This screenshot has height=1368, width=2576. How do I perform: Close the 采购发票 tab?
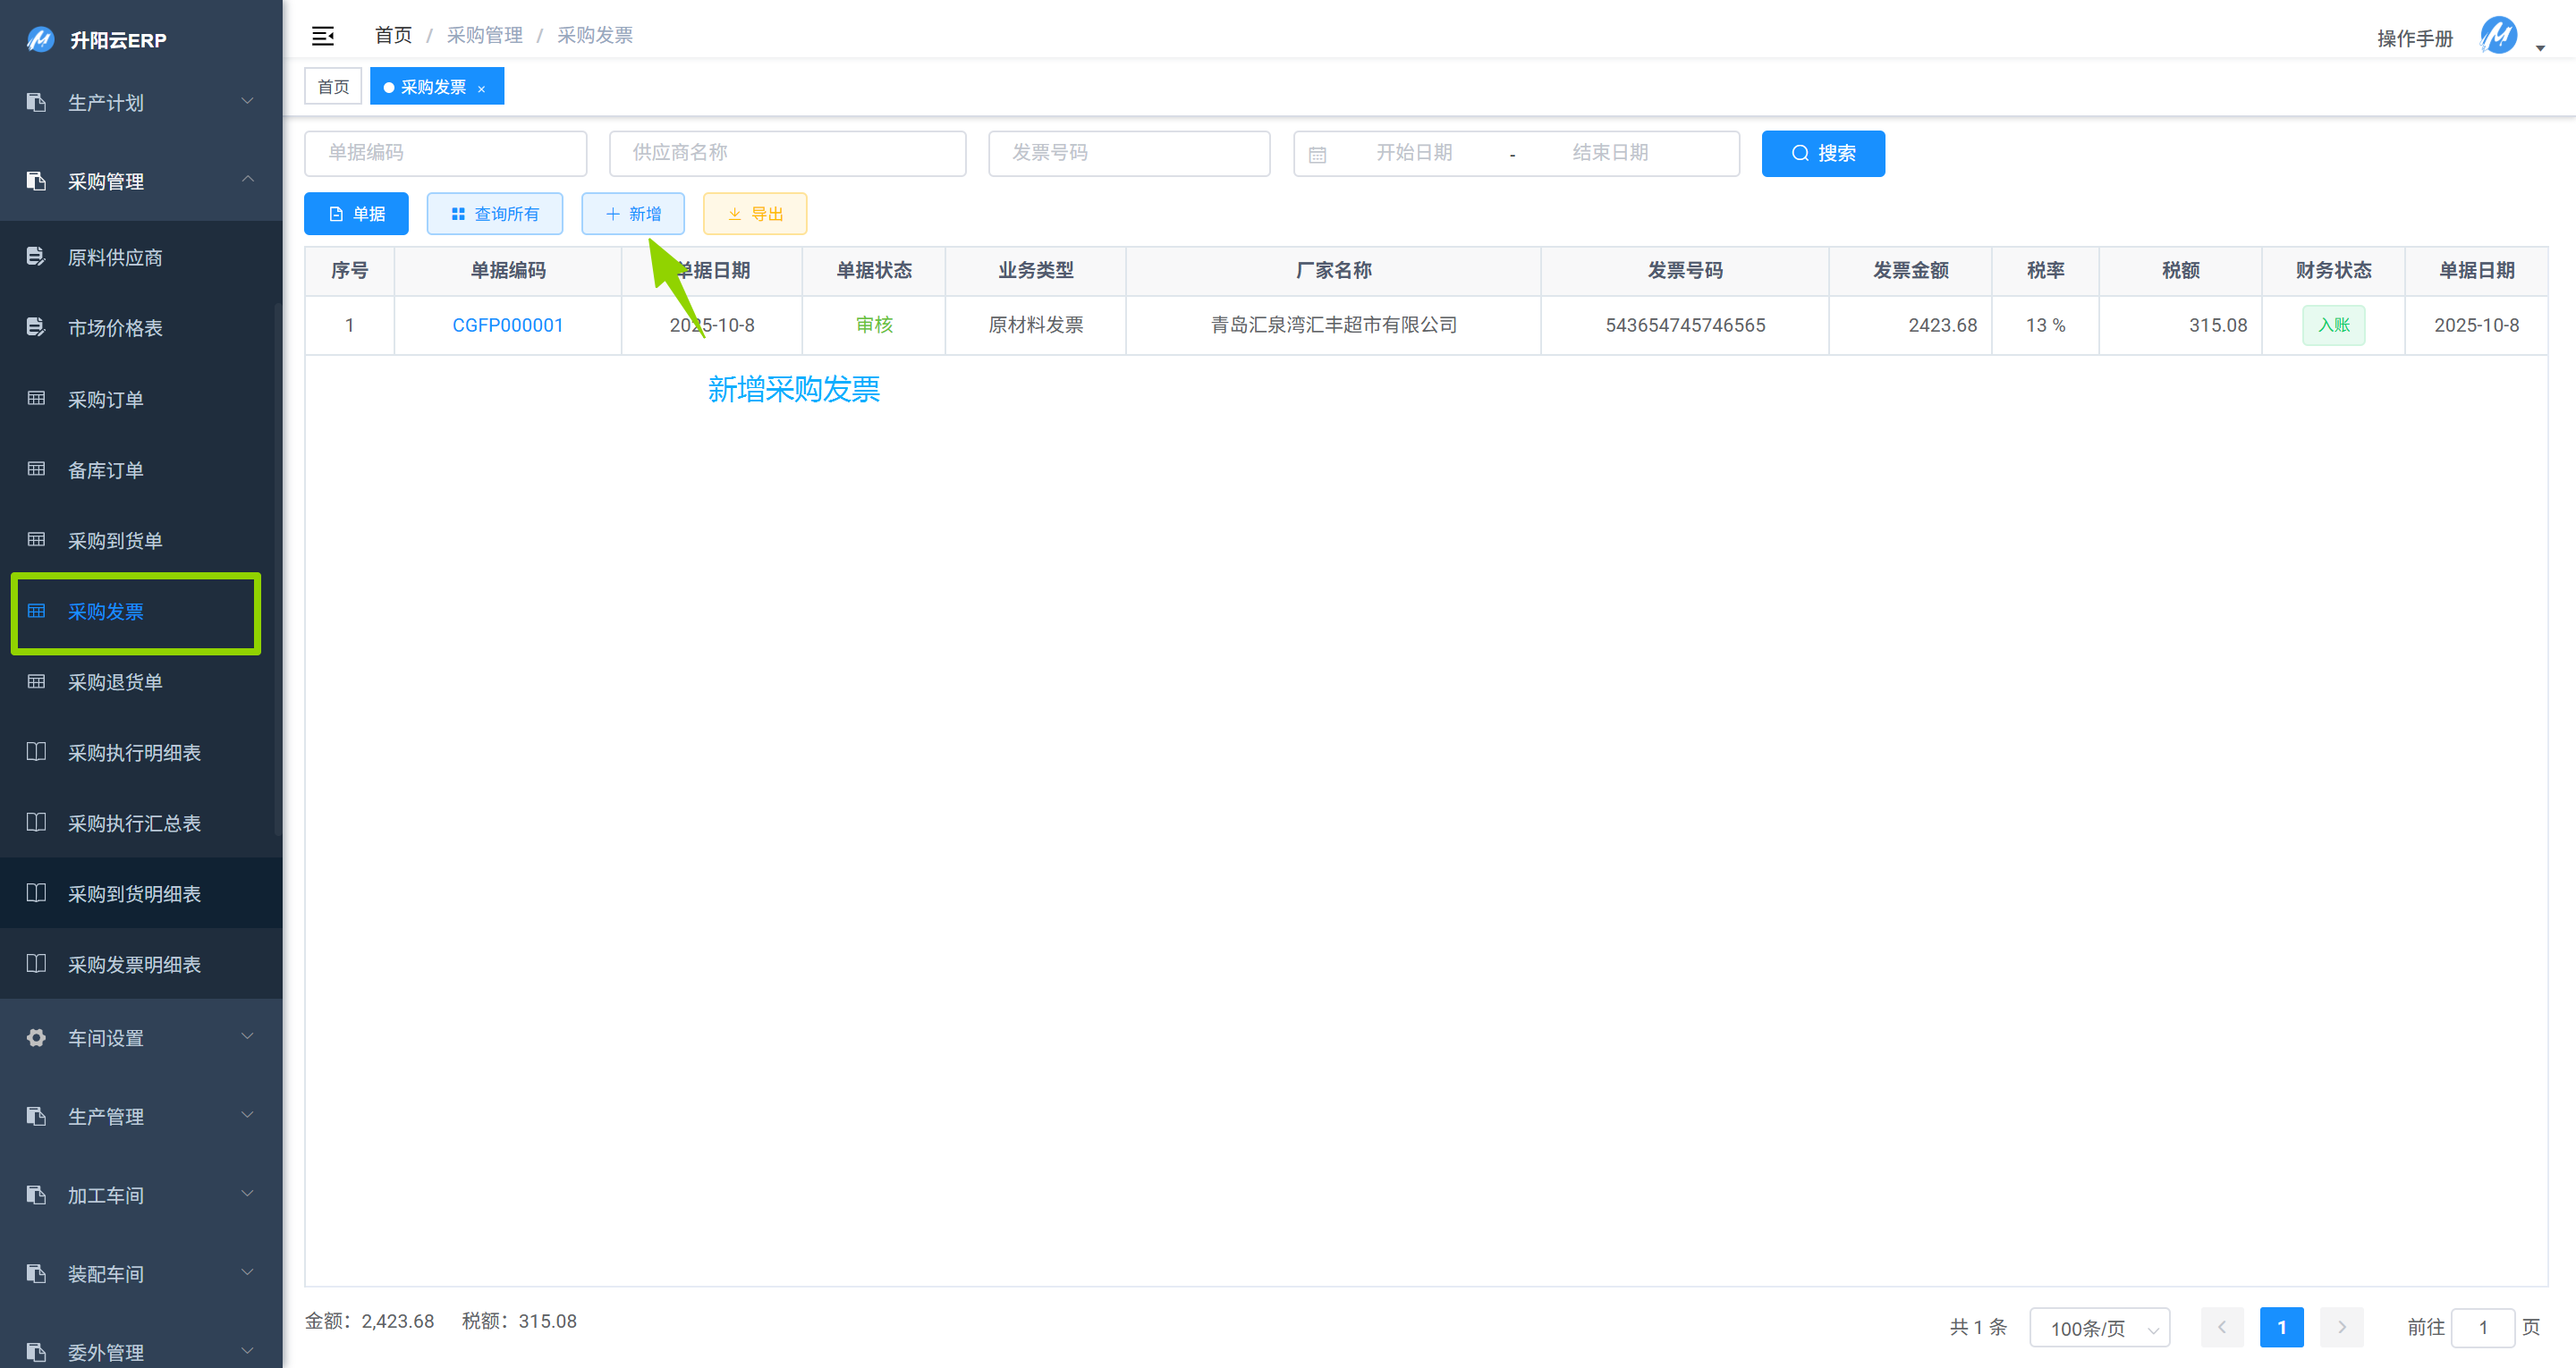[483, 86]
